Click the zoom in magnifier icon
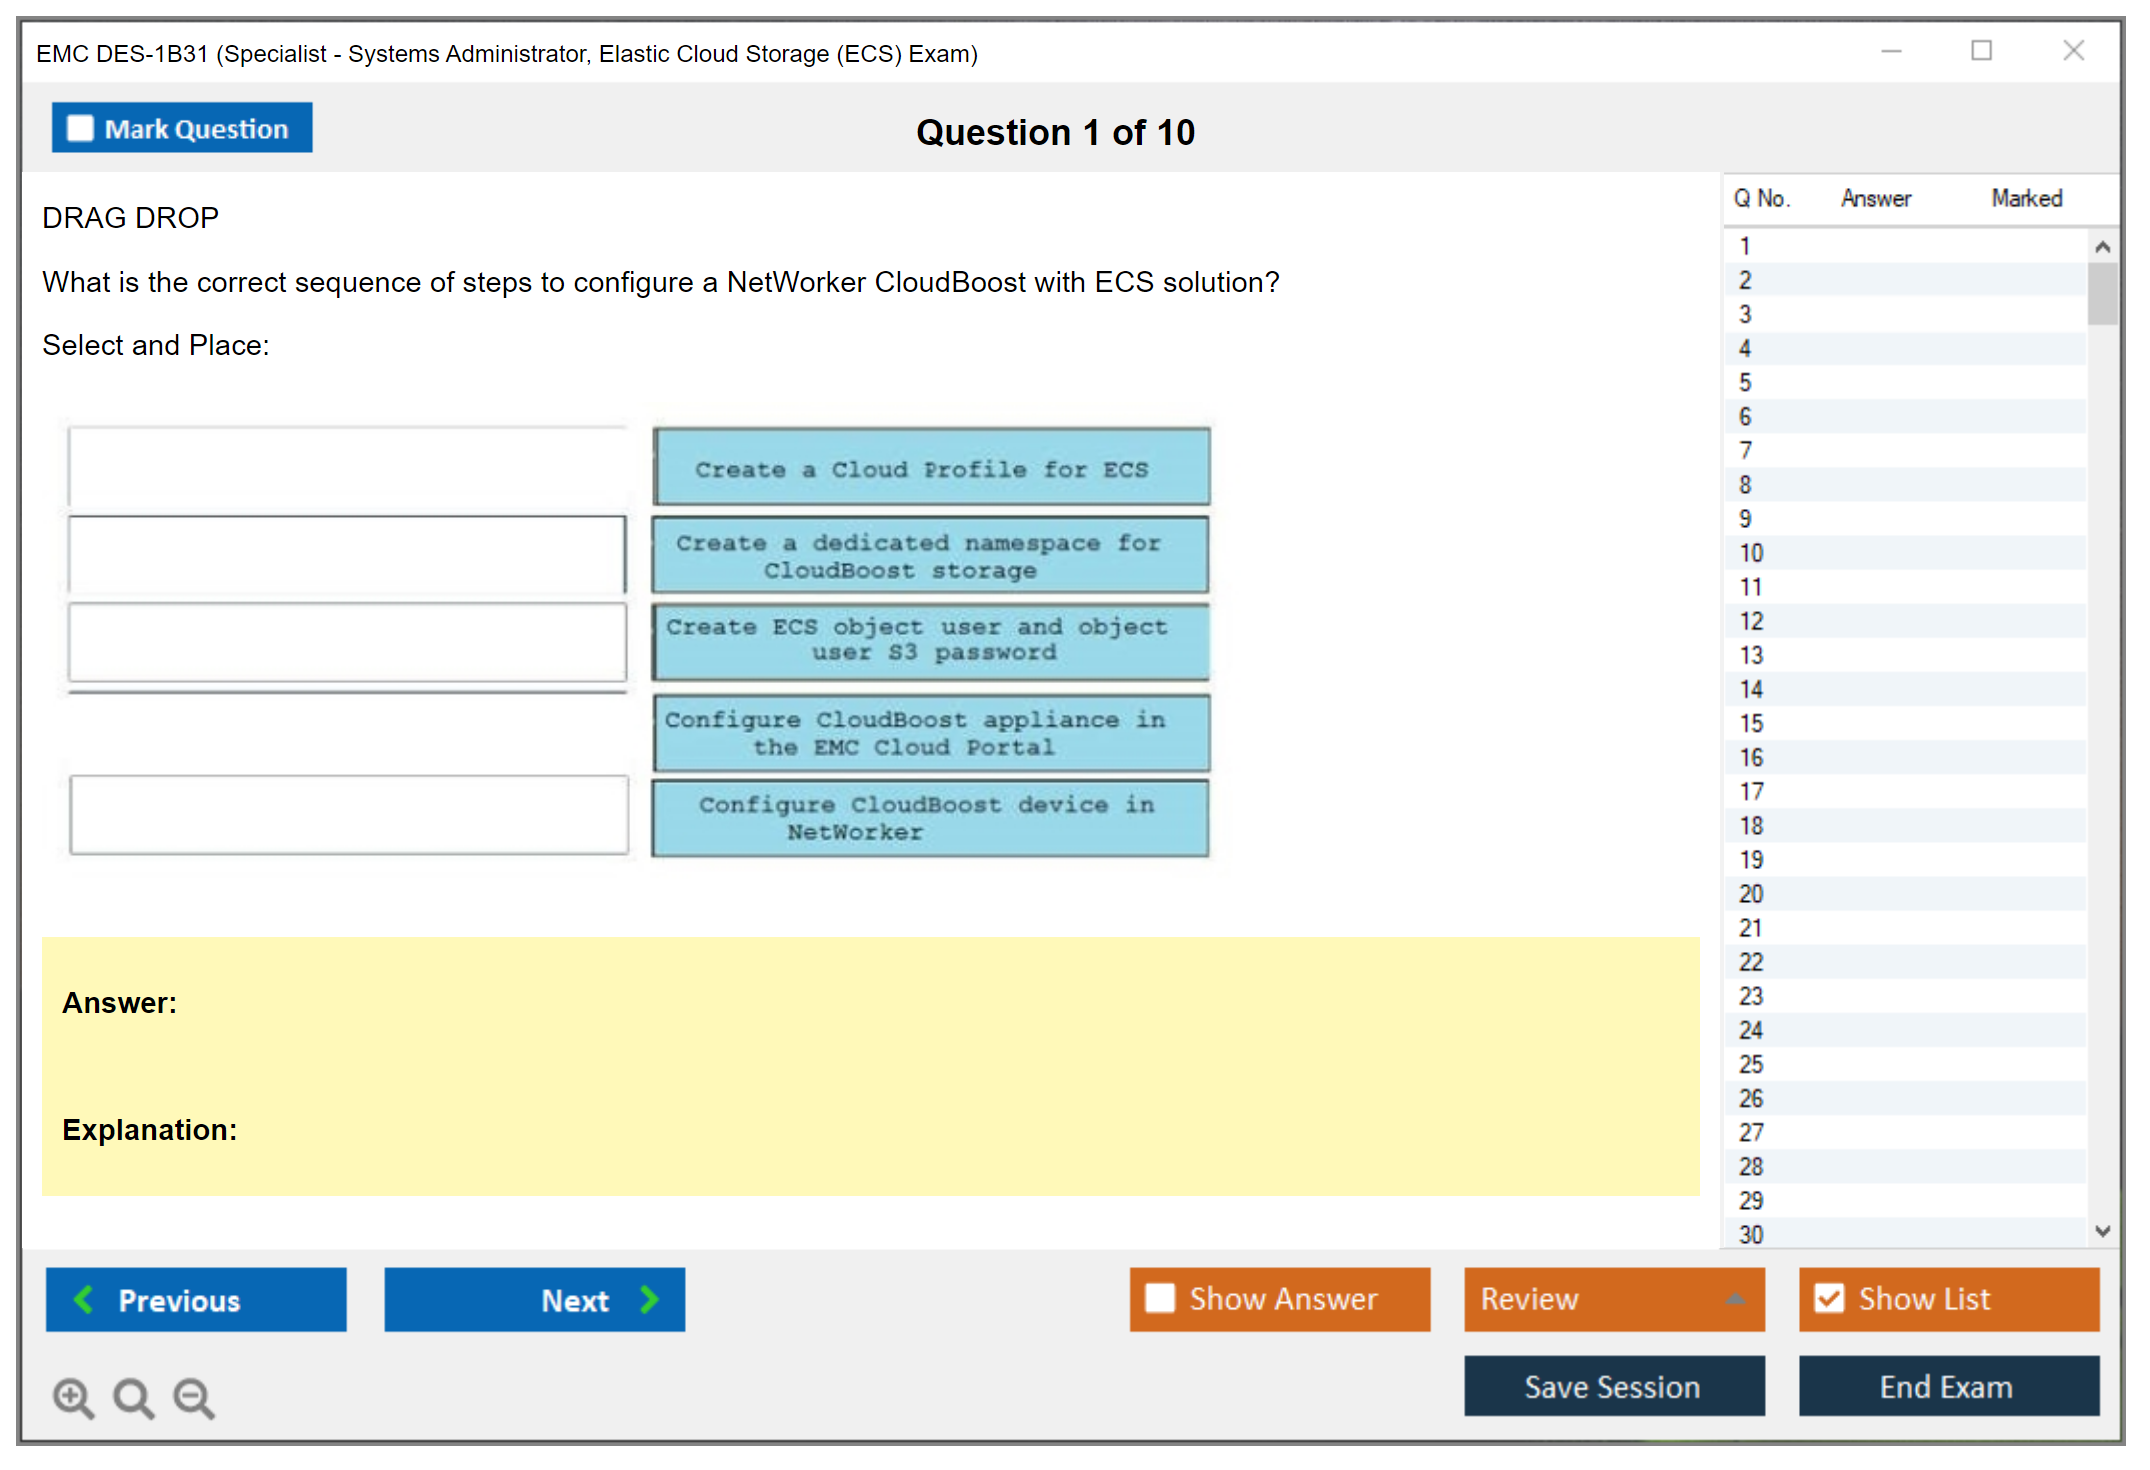The width and height of the screenshot is (2150, 1470). [73, 1397]
